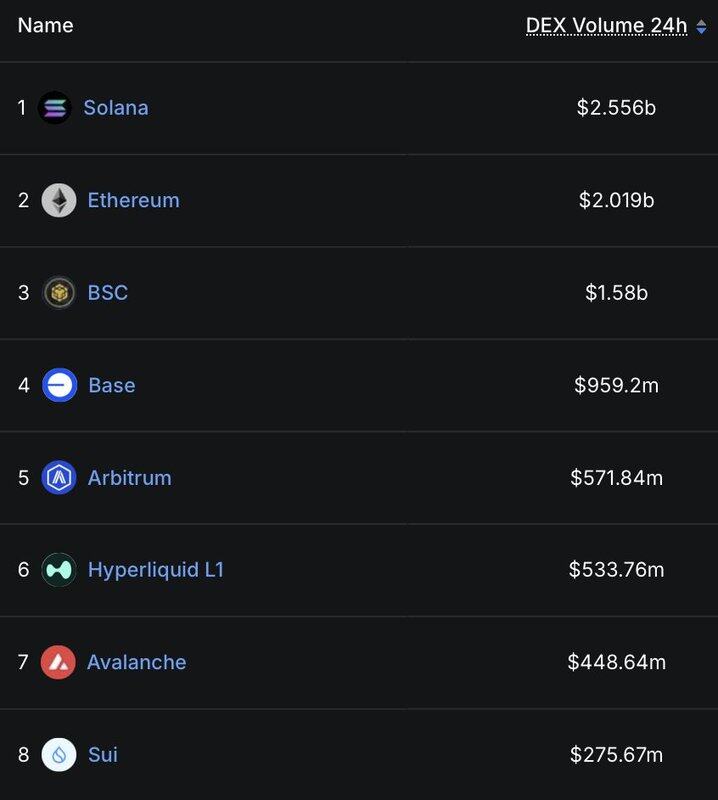Open the Solana chain link
This screenshot has height=800, width=718.
pyautogui.click(x=116, y=108)
